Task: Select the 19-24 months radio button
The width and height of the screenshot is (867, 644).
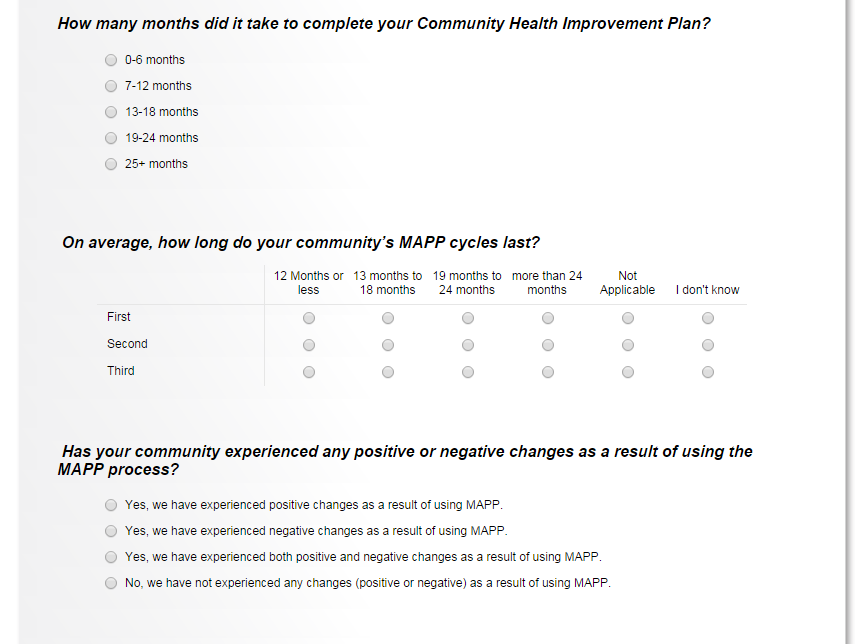Action: [x=111, y=138]
